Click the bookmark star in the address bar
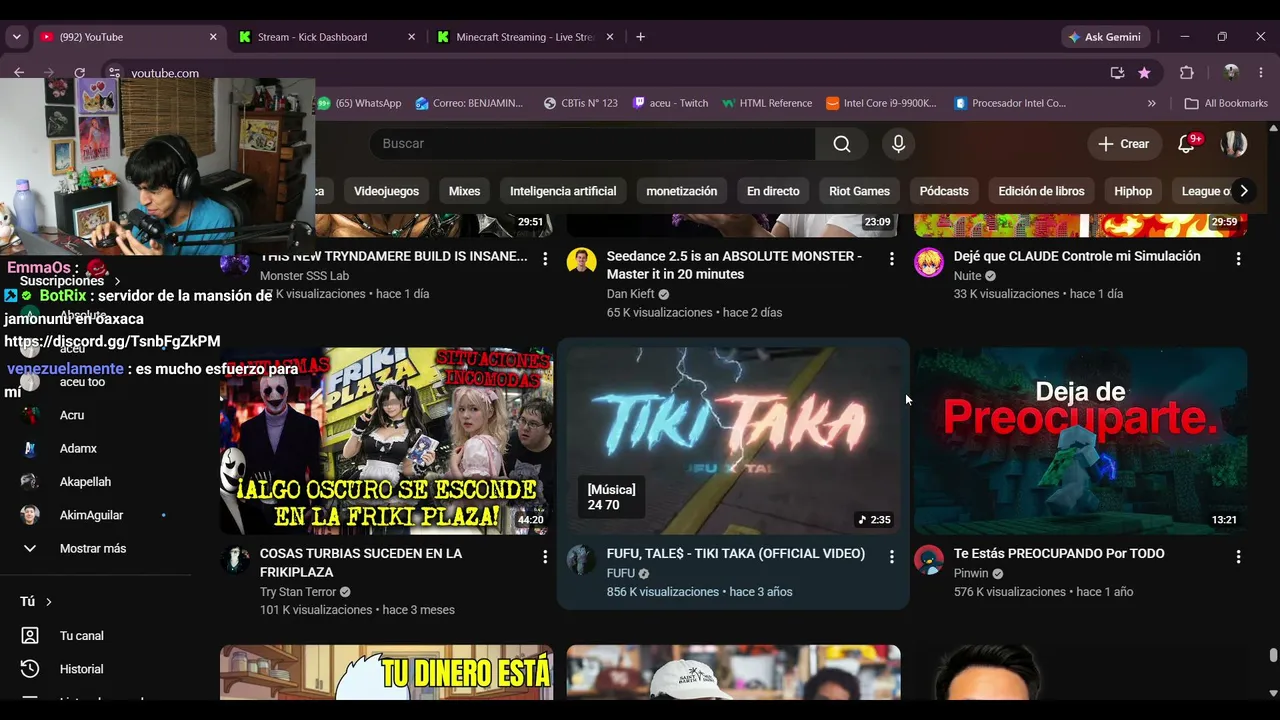Viewport: 1280px width, 720px height. pyautogui.click(x=1144, y=73)
